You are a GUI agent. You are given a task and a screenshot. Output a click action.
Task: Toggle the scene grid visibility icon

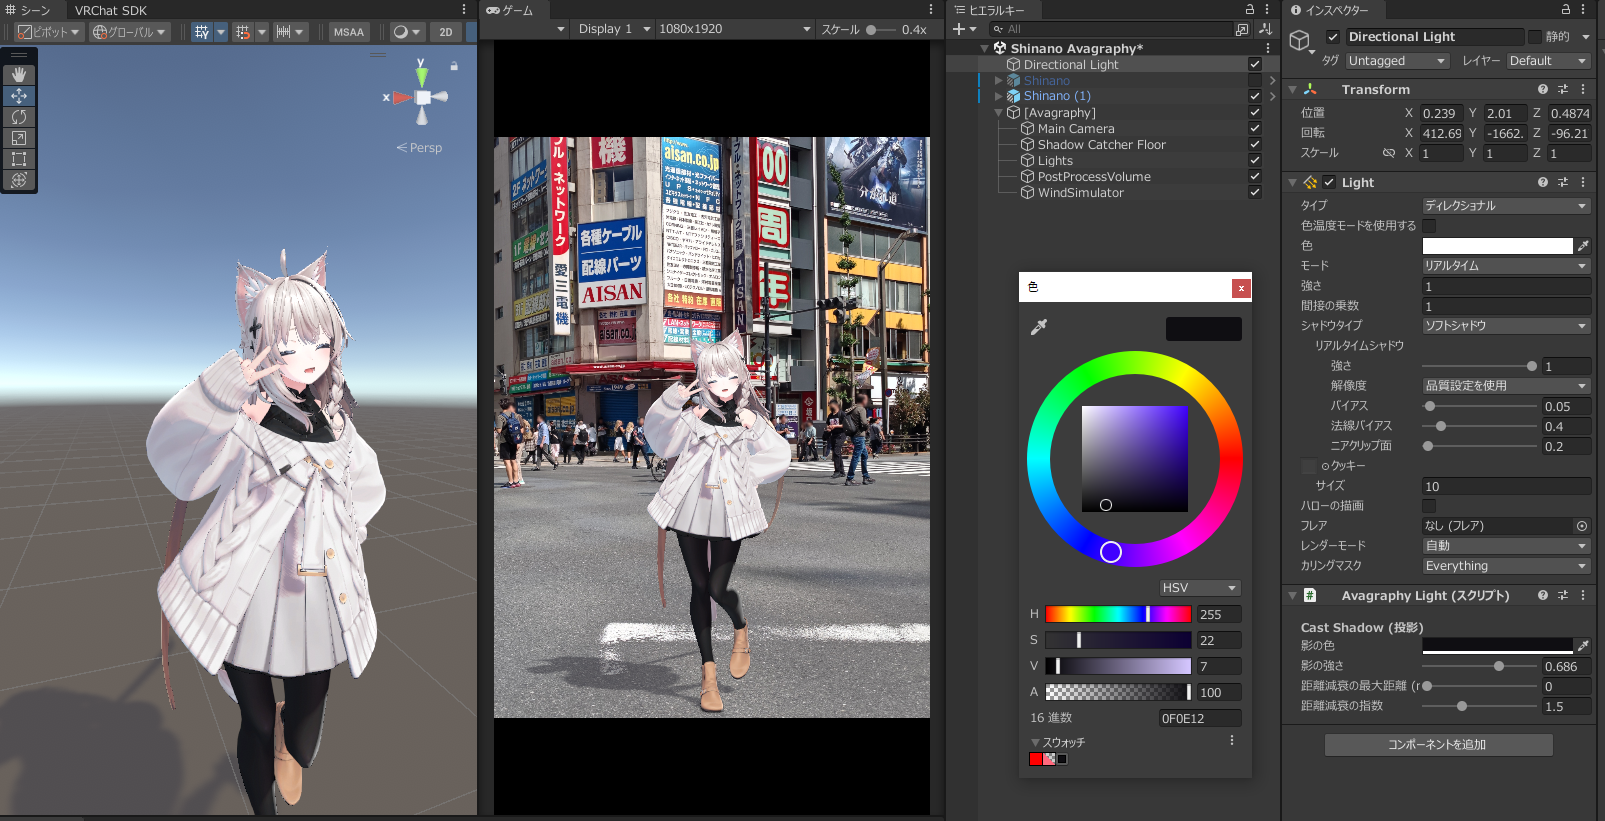pyautogui.click(x=202, y=32)
